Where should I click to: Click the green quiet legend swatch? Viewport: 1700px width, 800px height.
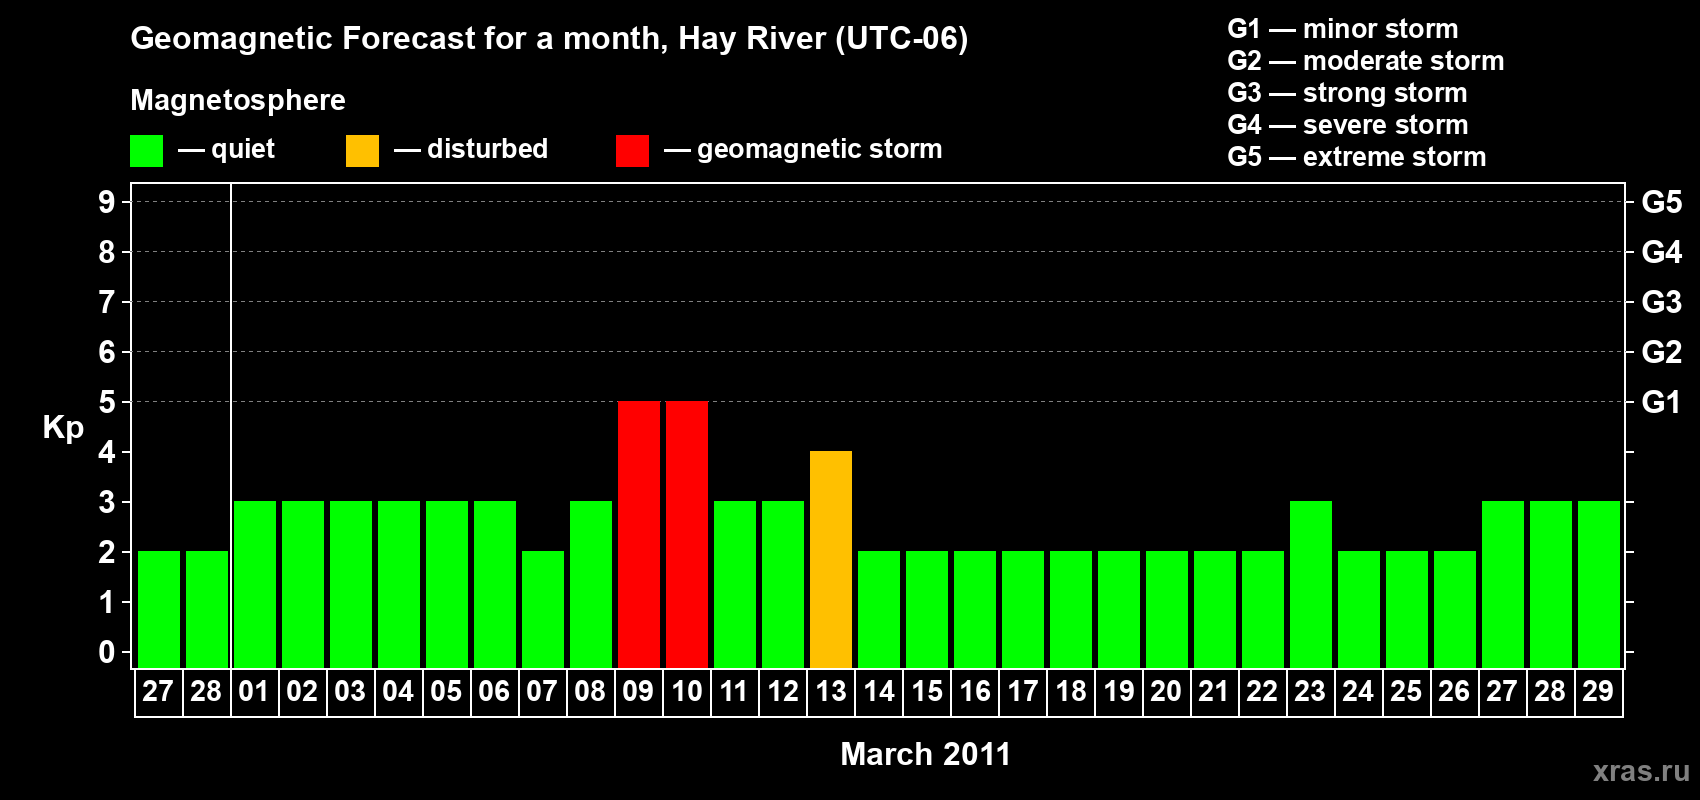[146, 151]
